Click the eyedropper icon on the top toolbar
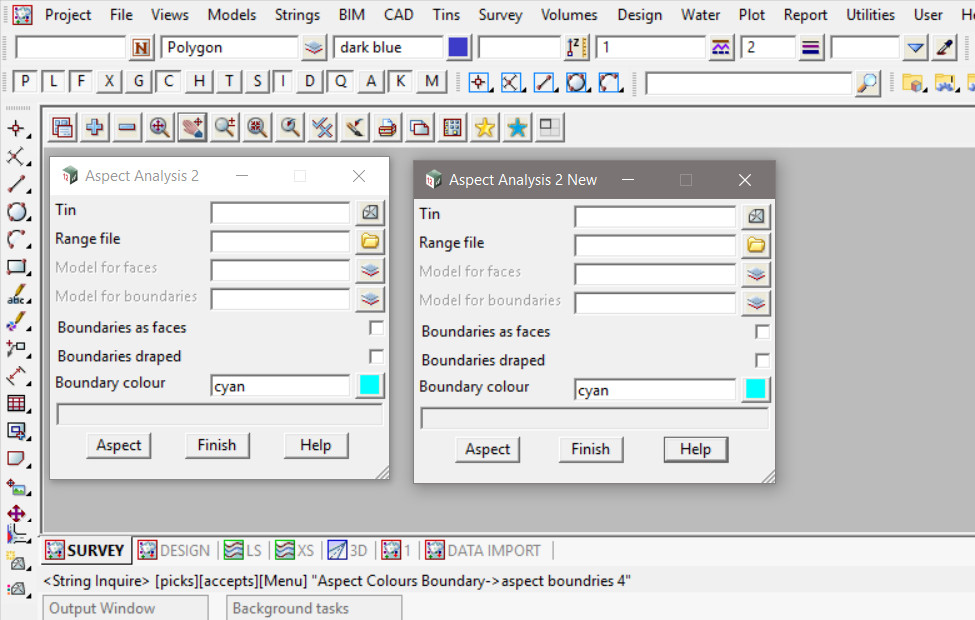975x620 pixels. [944, 47]
